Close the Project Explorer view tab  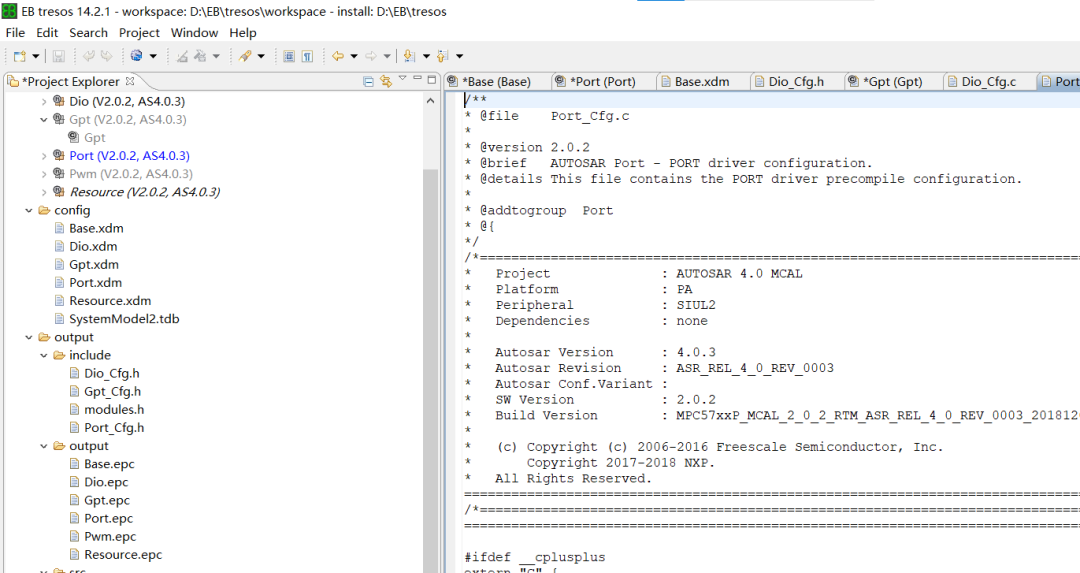[x=130, y=82]
